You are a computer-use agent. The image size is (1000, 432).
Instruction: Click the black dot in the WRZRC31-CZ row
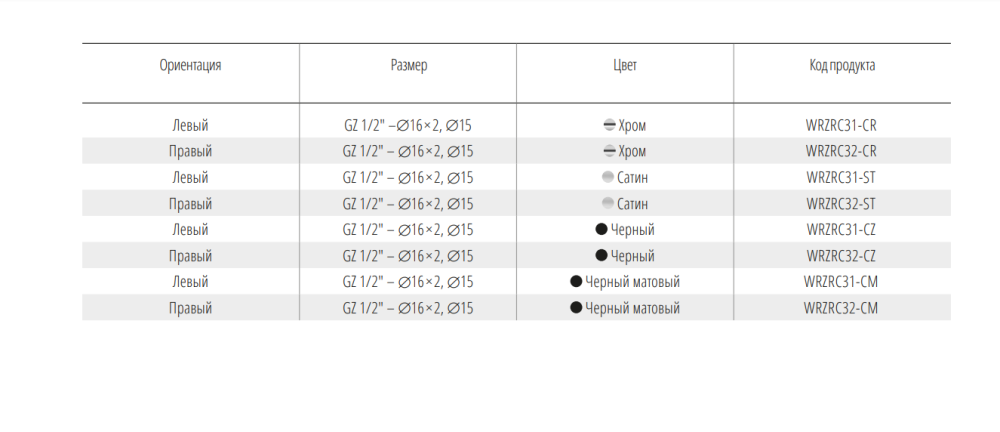601,230
